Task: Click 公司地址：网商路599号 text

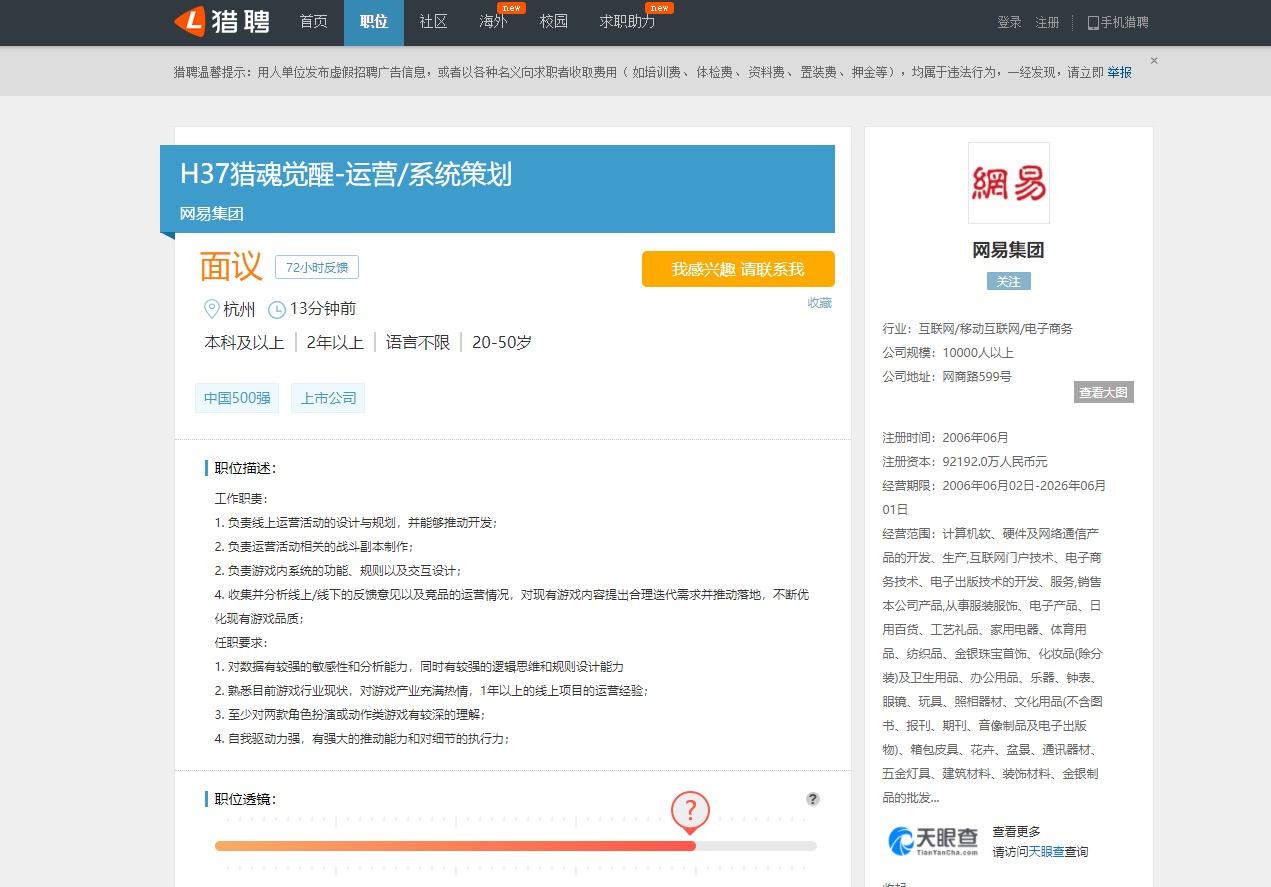Action: tap(947, 377)
